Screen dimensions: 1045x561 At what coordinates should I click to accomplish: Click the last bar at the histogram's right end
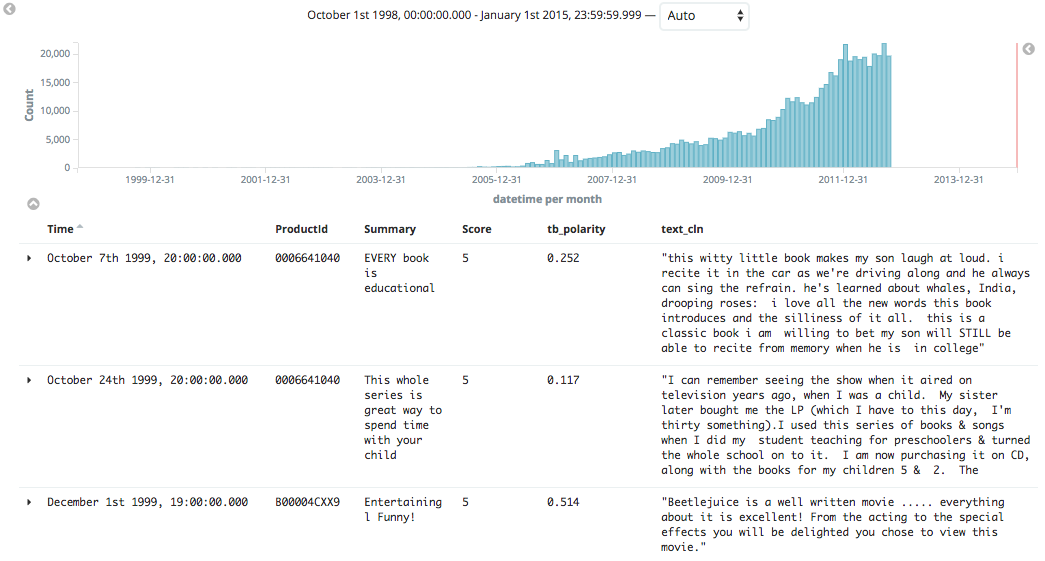[x=888, y=112]
